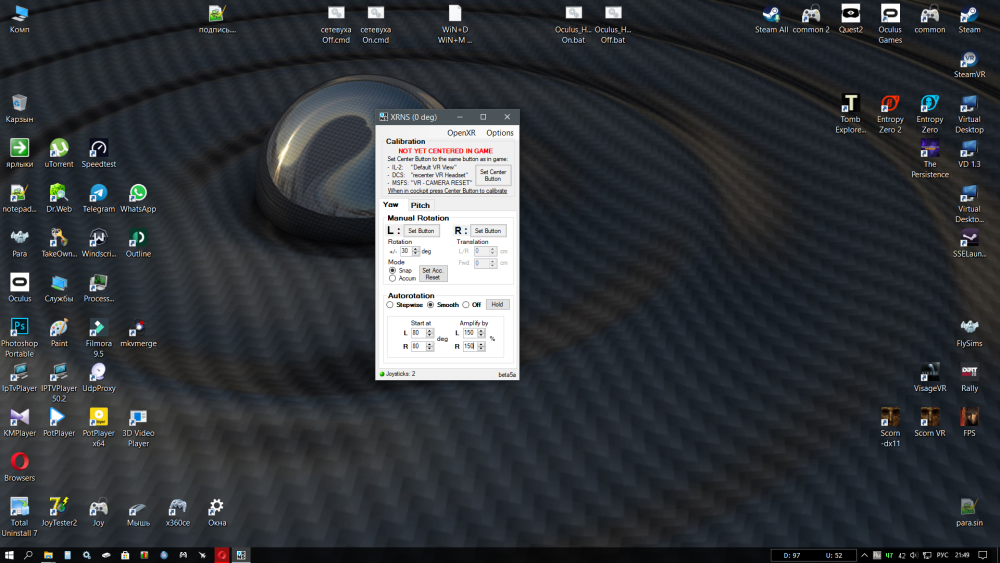The width and height of the screenshot is (1000, 563).
Task: Select the Oculus desktop icon
Action: (x=19, y=288)
